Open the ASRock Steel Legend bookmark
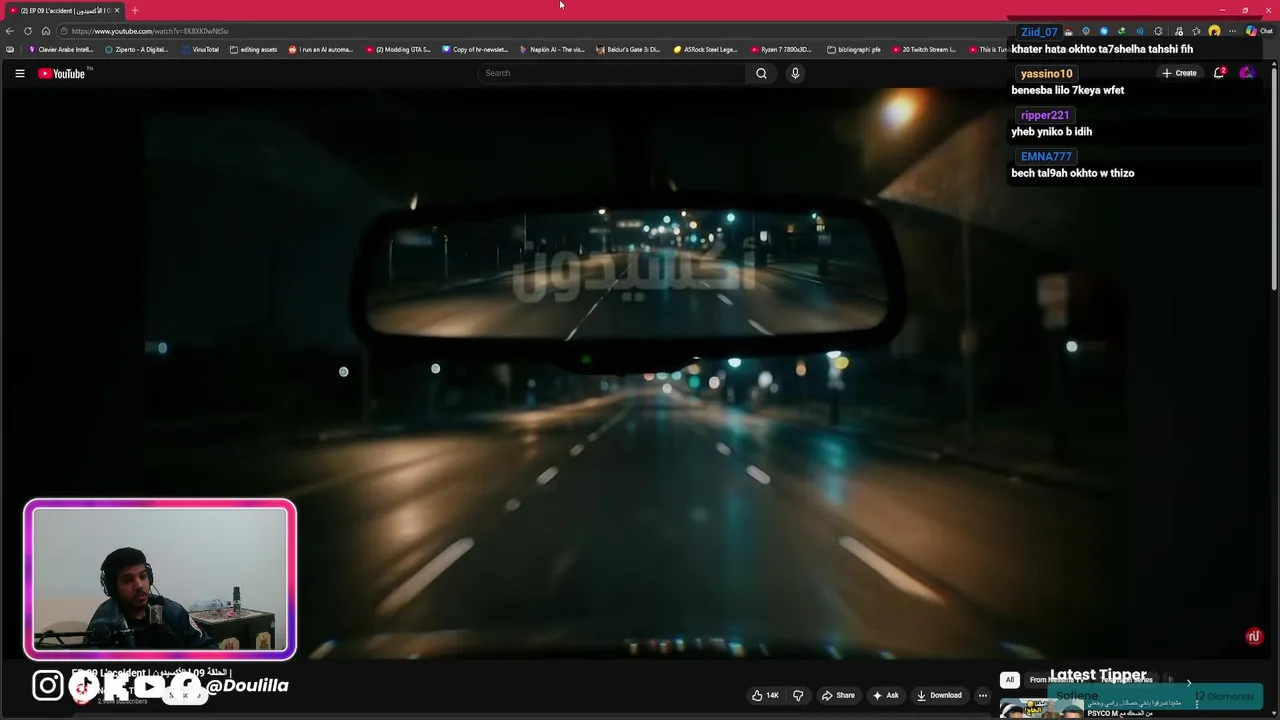 coord(706,49)
